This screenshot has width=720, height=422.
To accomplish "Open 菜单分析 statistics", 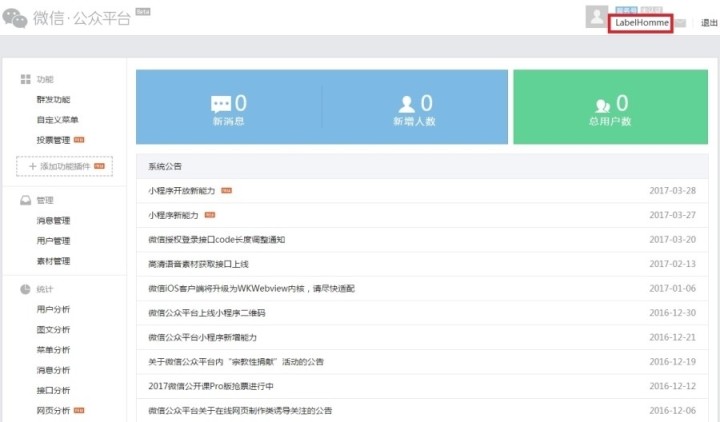I will click(x=53, y=349).
